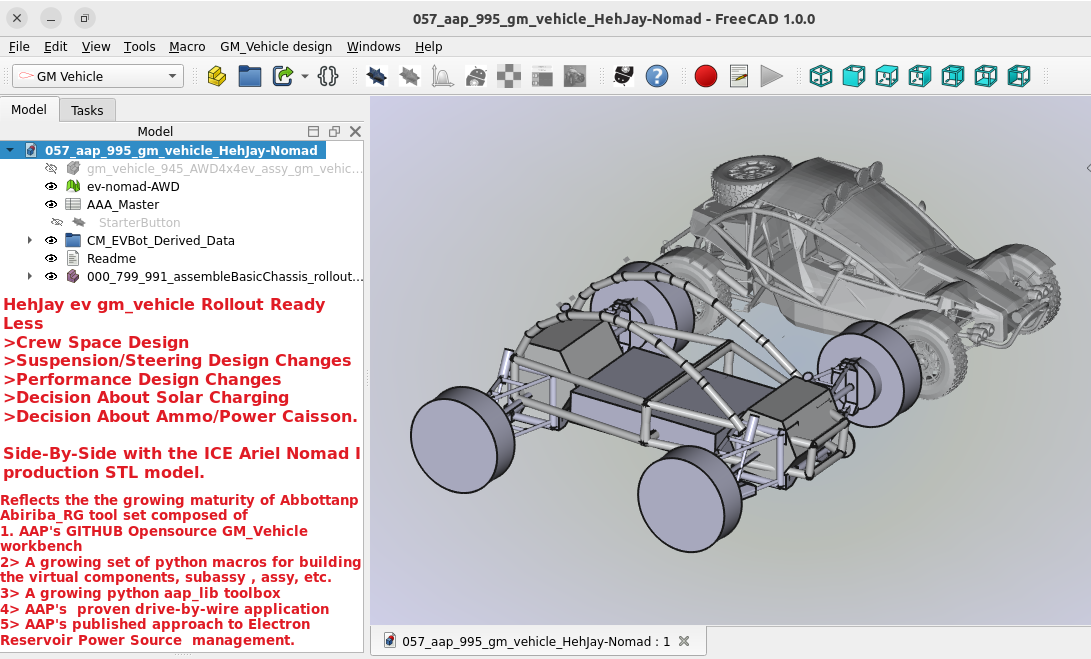The height and width of the screenshot is (659, 1091).
Task: Select the Readme item in the tree
Action: 111,258
